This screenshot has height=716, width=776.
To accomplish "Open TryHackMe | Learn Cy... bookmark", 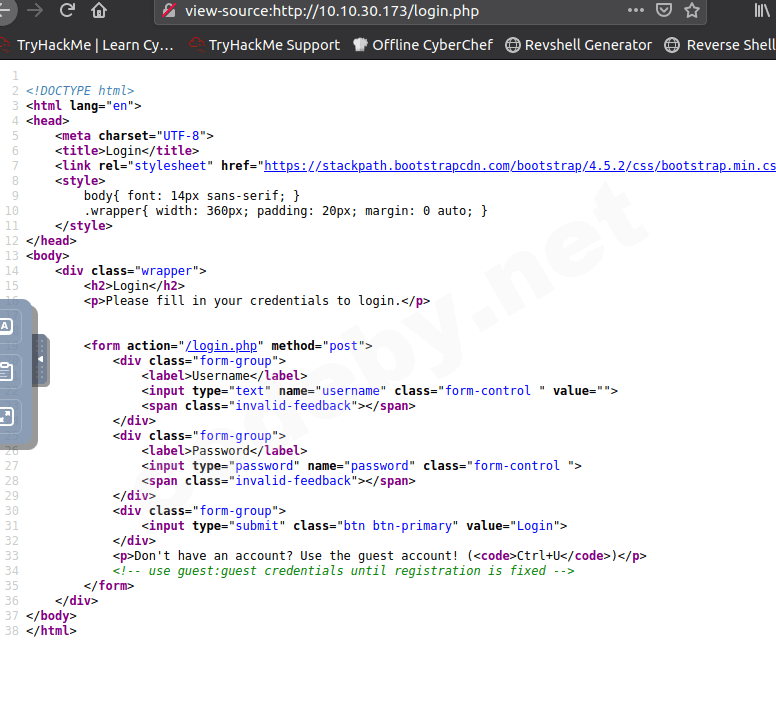I will coord(87,45).
